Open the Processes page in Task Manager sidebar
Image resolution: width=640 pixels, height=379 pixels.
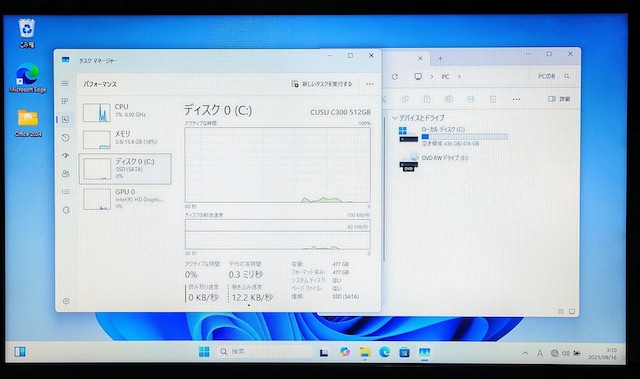click(x=65, y=101)
